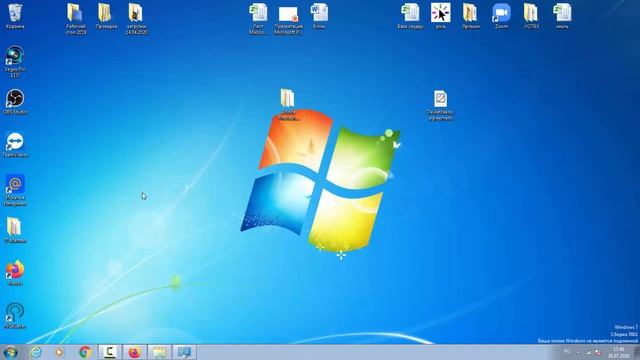Image resolution: width=640 pixels, height=360 pixels.
Task: Select the Word document desktop icon
Action: tap(319, 16)
